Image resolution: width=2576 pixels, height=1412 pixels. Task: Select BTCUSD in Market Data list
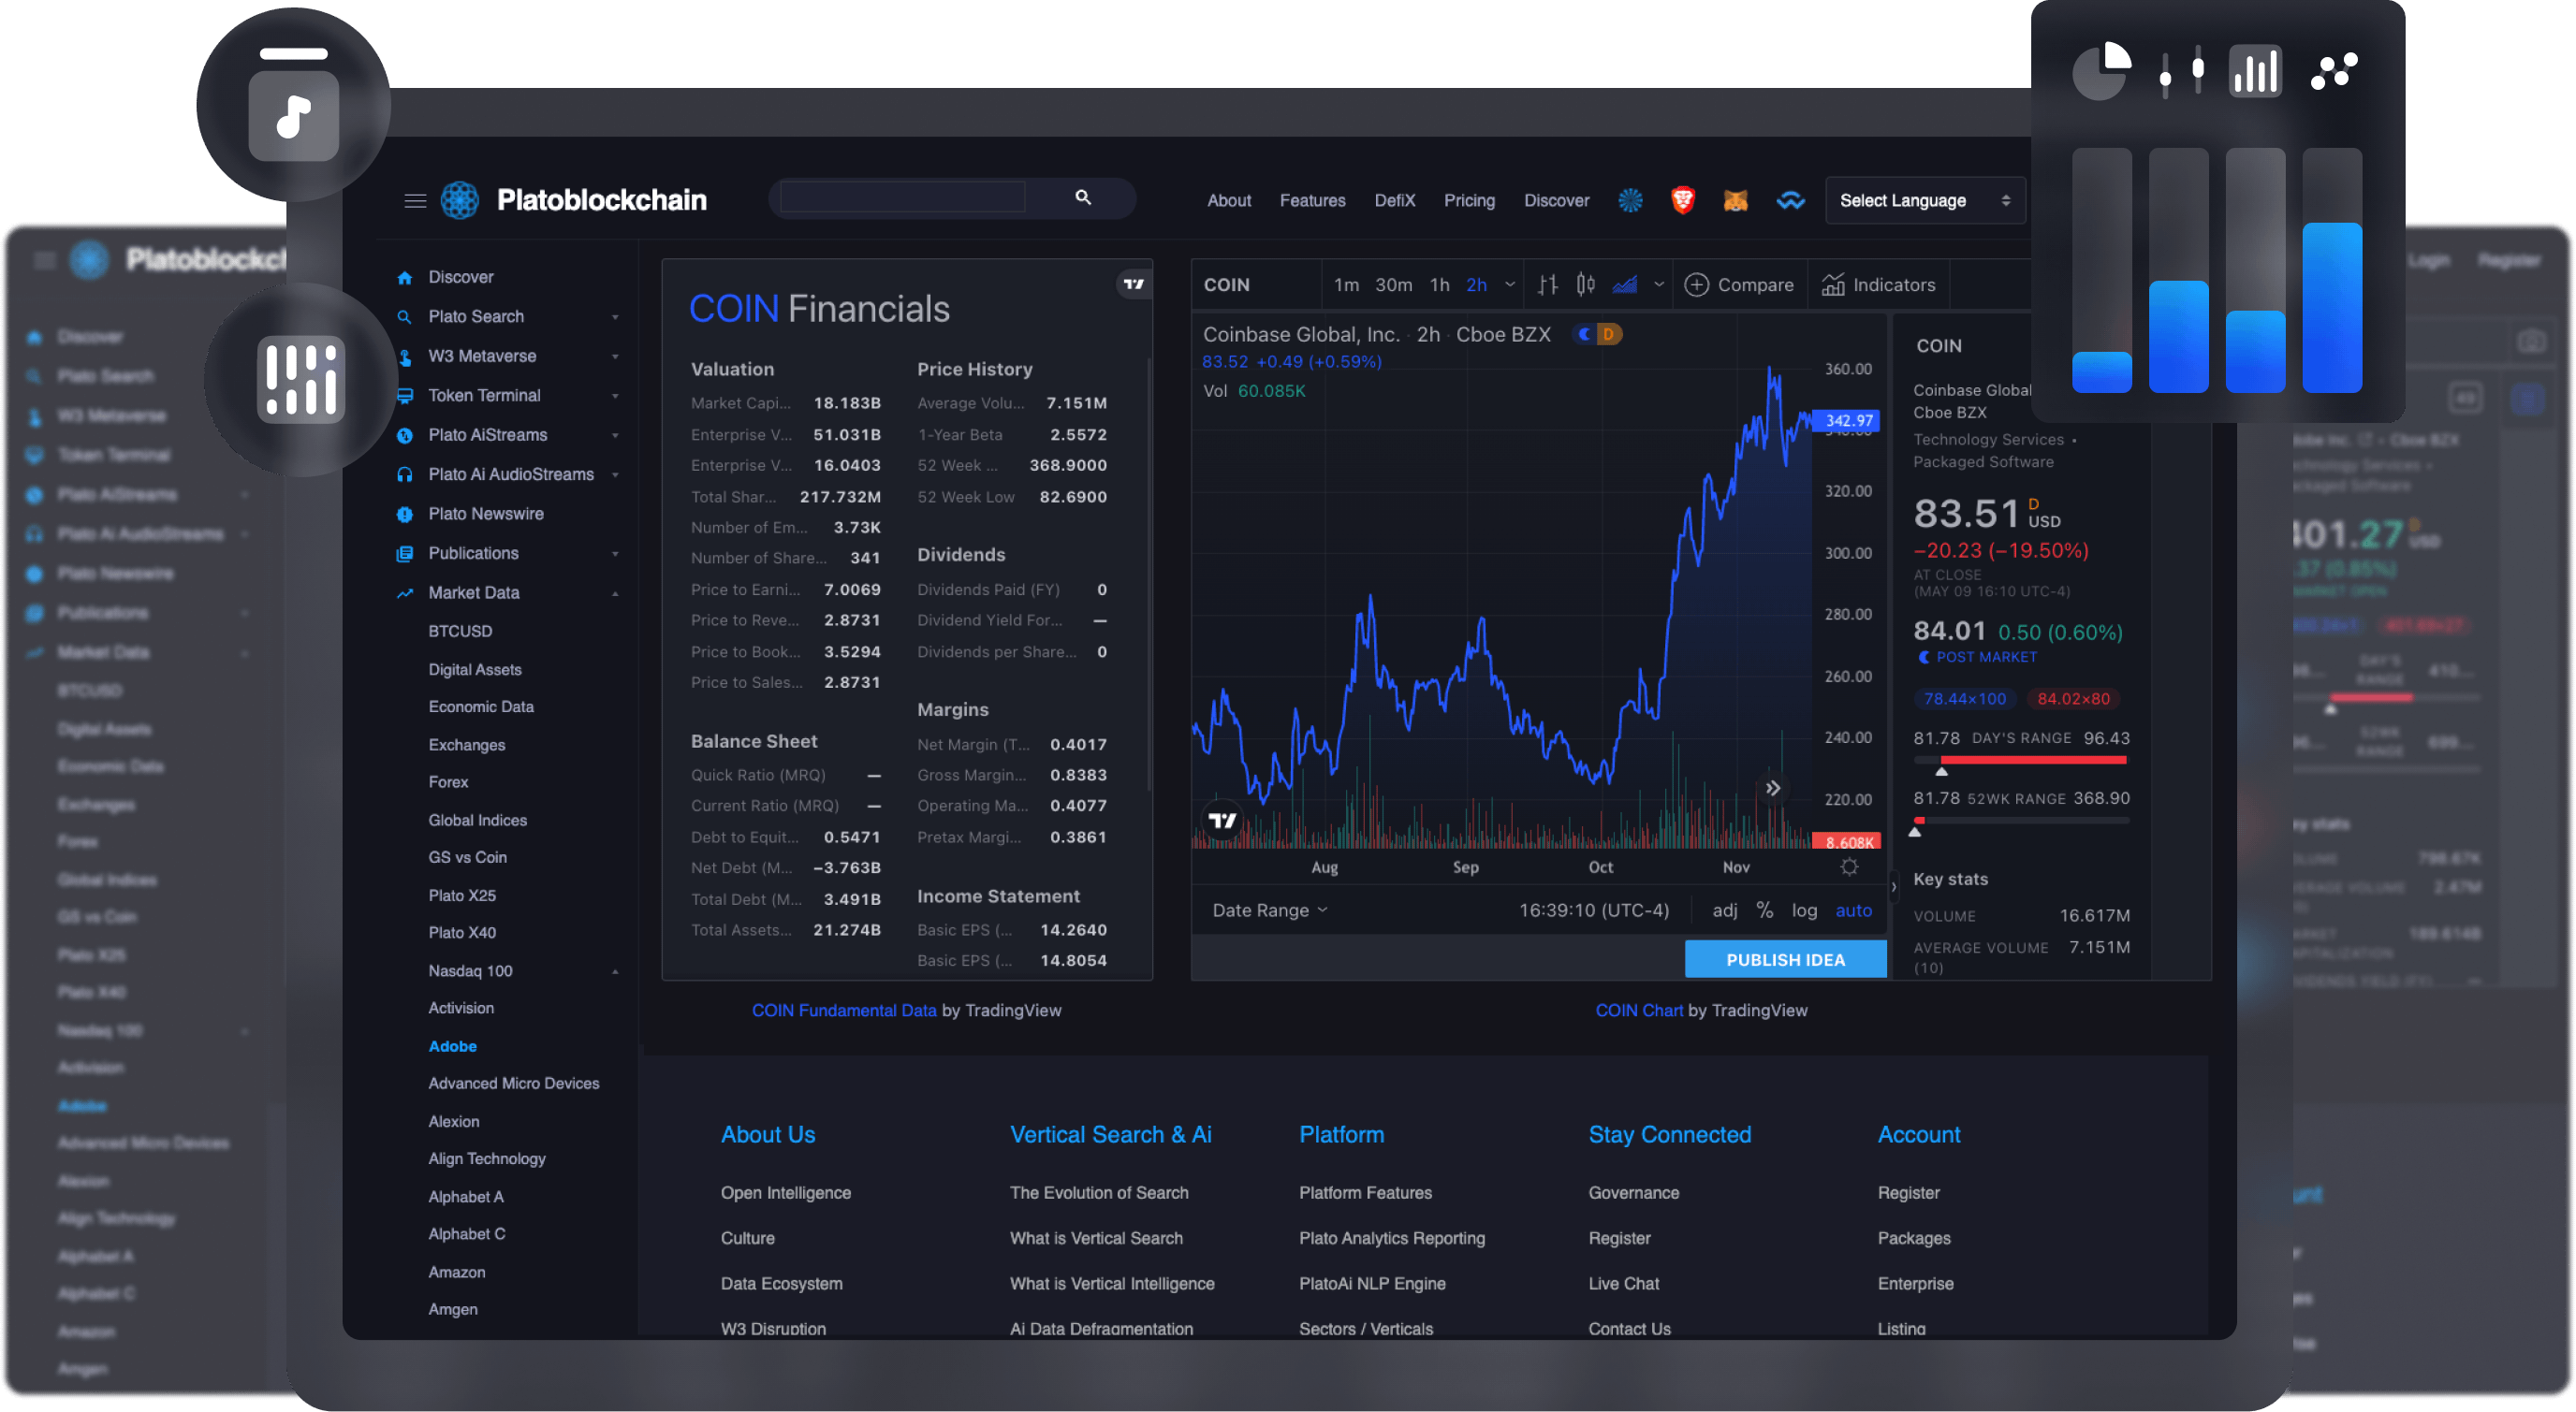pyautogui.click(x=460, y=632)
